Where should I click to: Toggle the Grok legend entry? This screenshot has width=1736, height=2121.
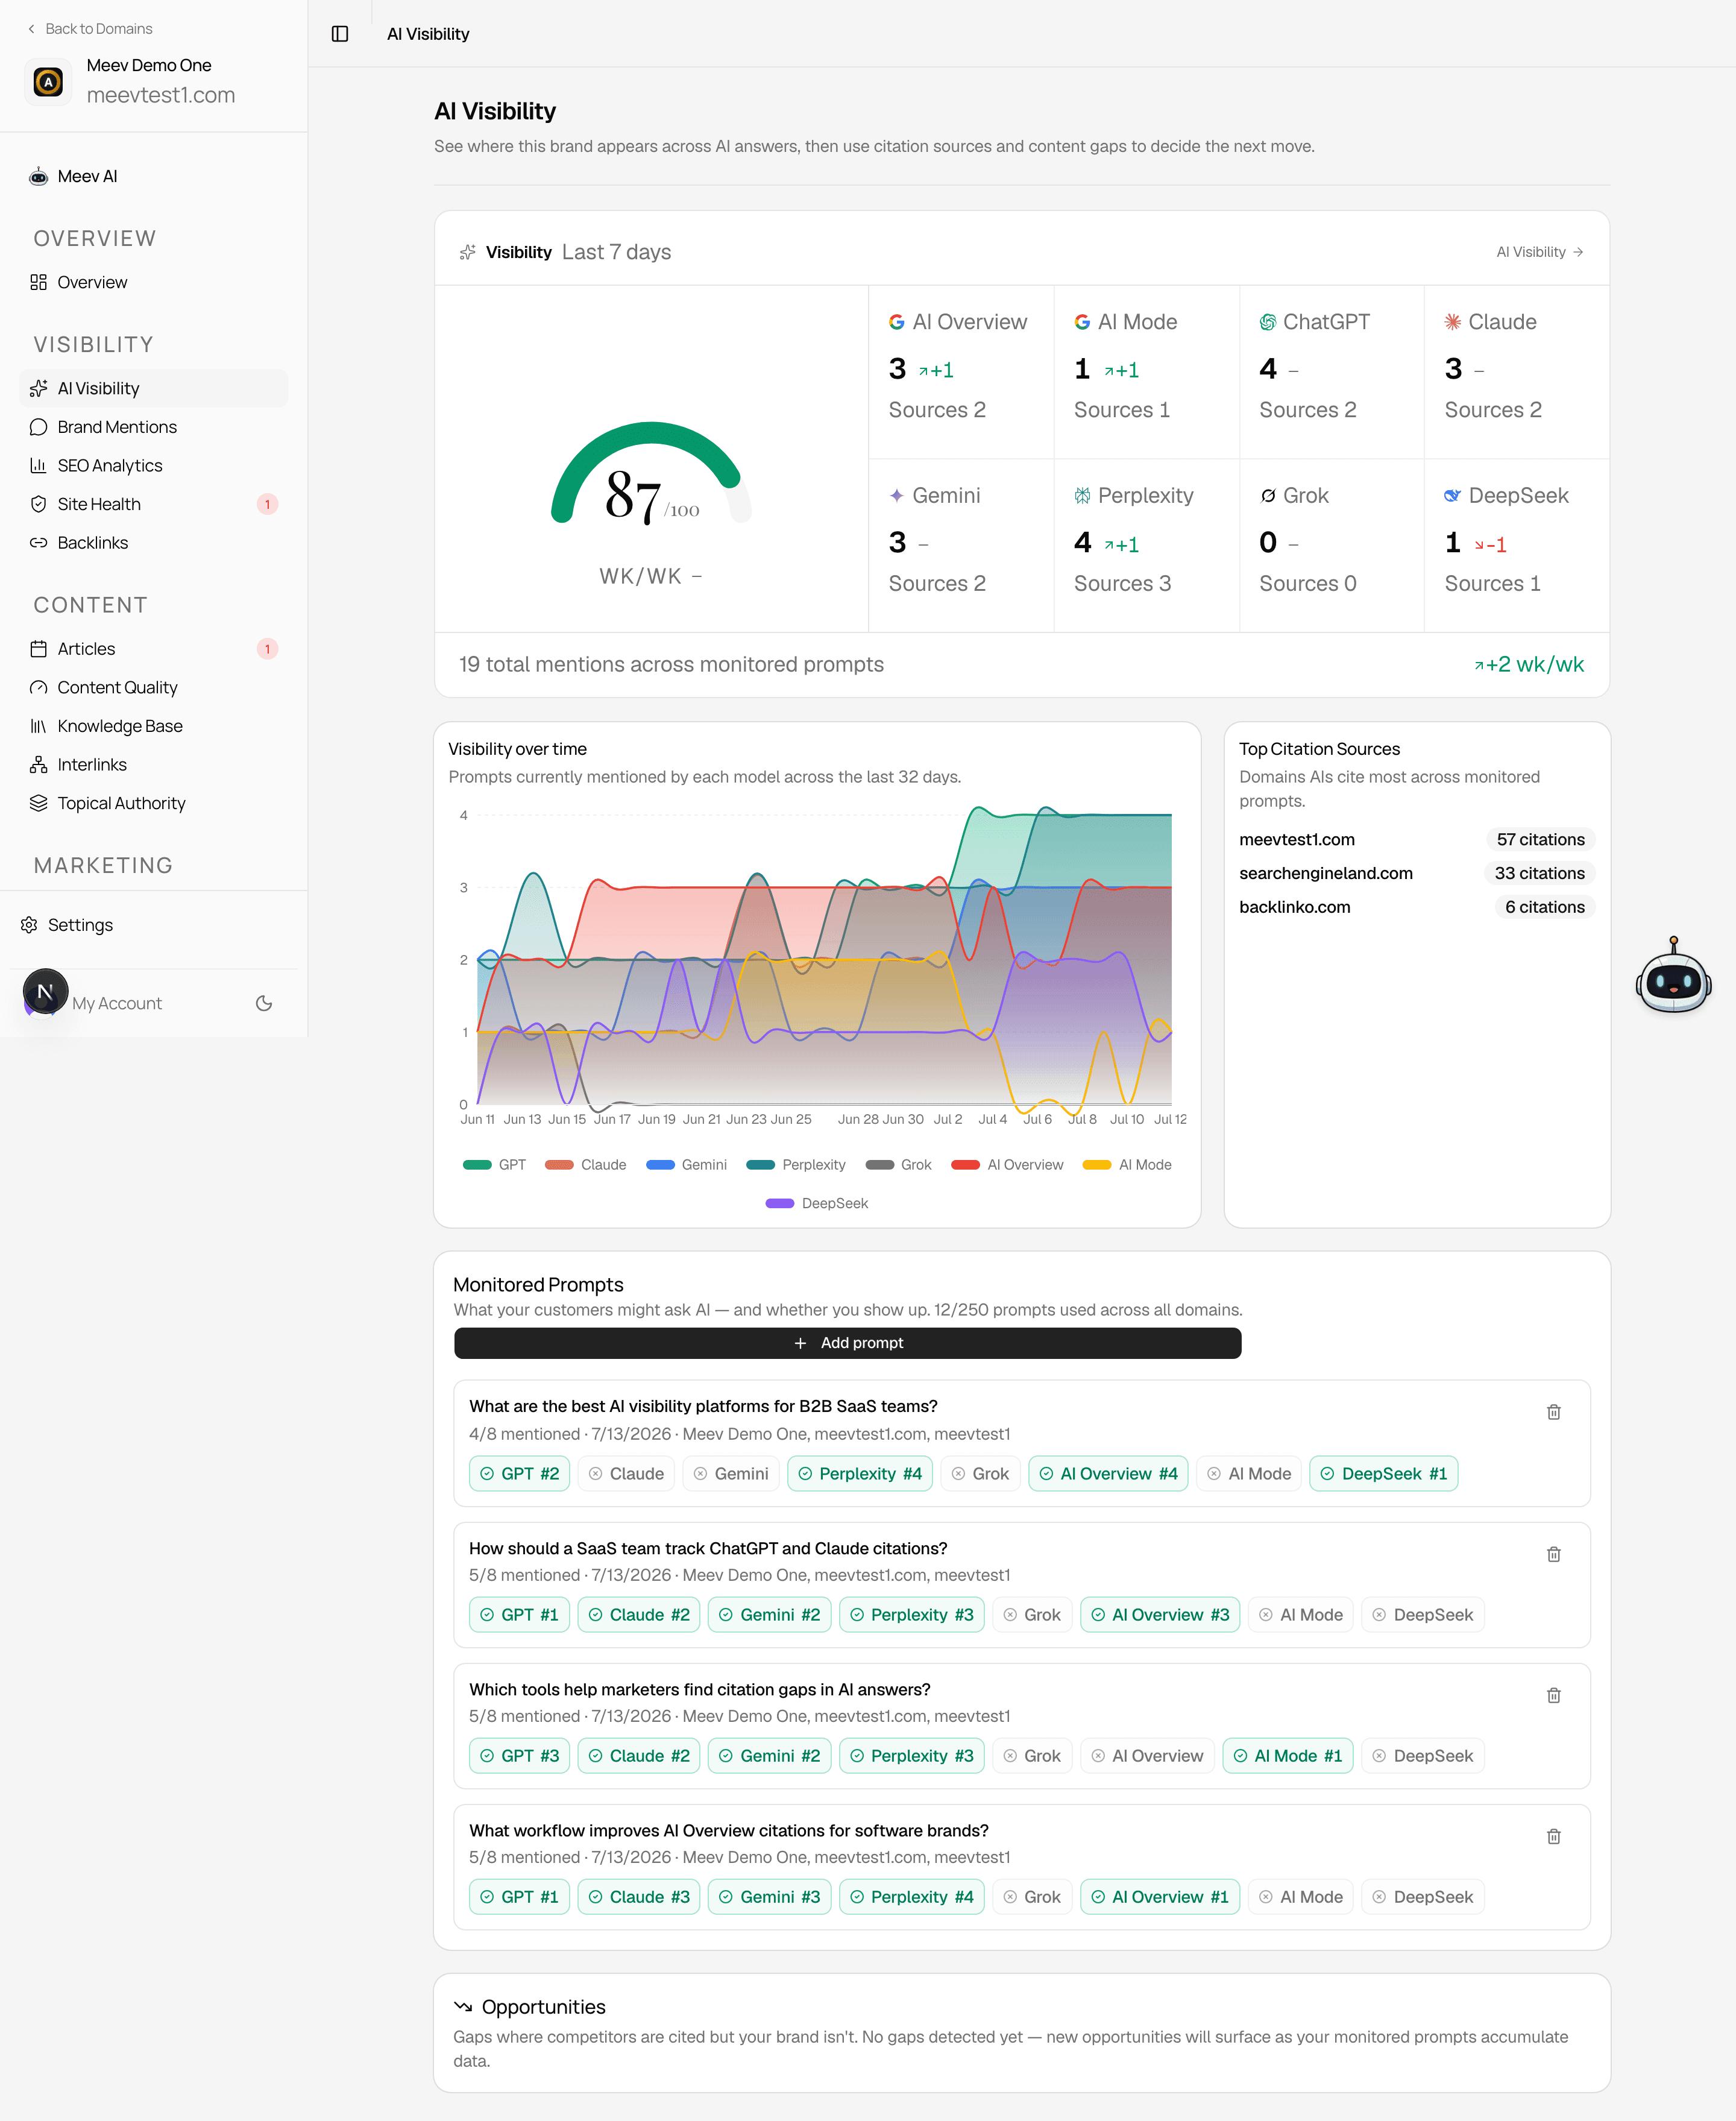pos(898,1165)
